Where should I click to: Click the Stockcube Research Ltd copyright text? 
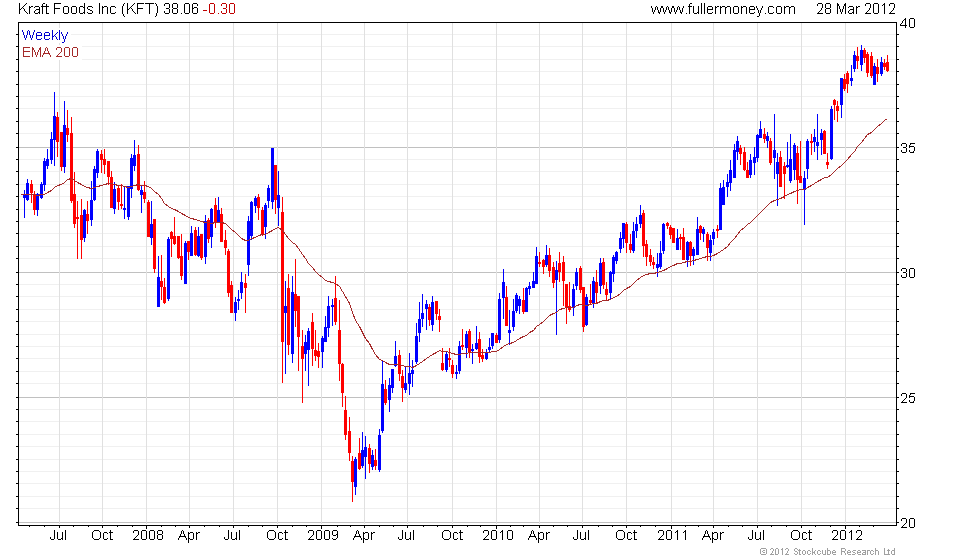click(827, 551)
